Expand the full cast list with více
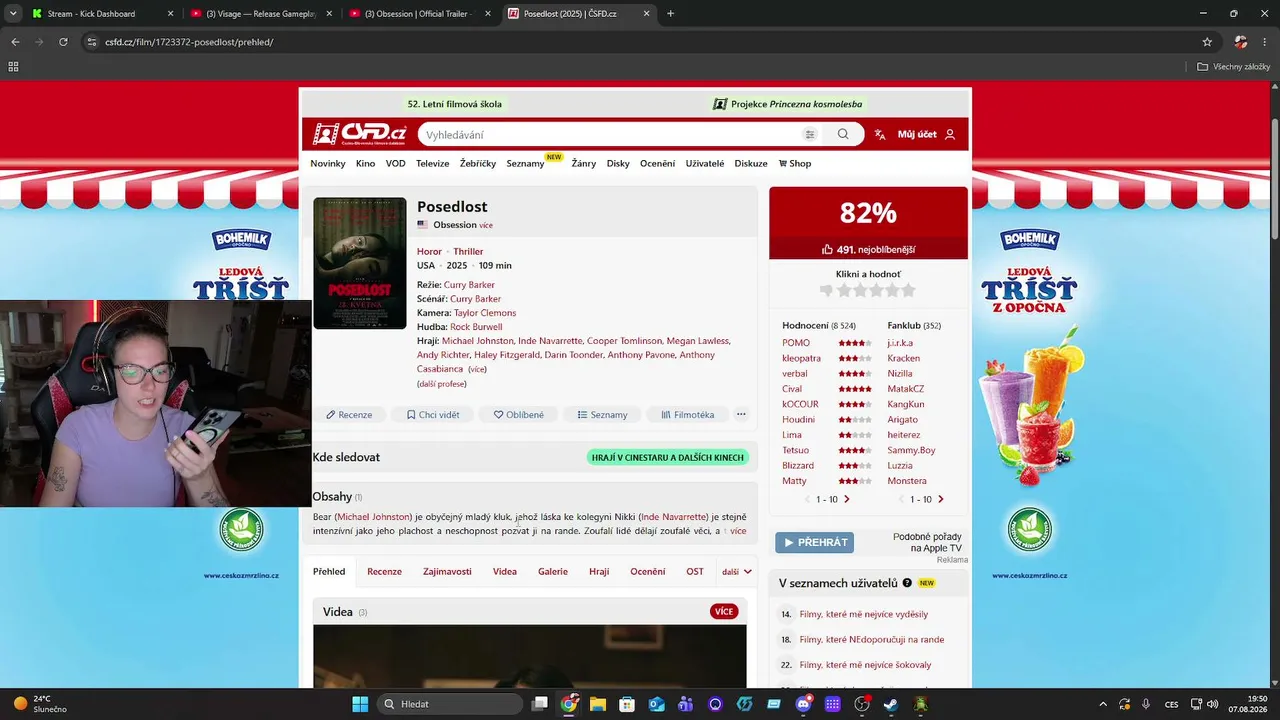This screenshot has height=720, width=1280. [x=477, y=369]
